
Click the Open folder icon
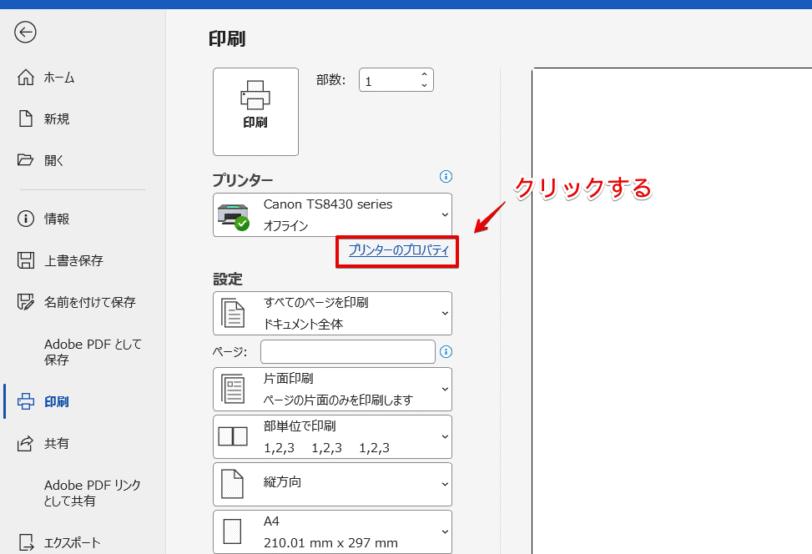tap(25, 160)
